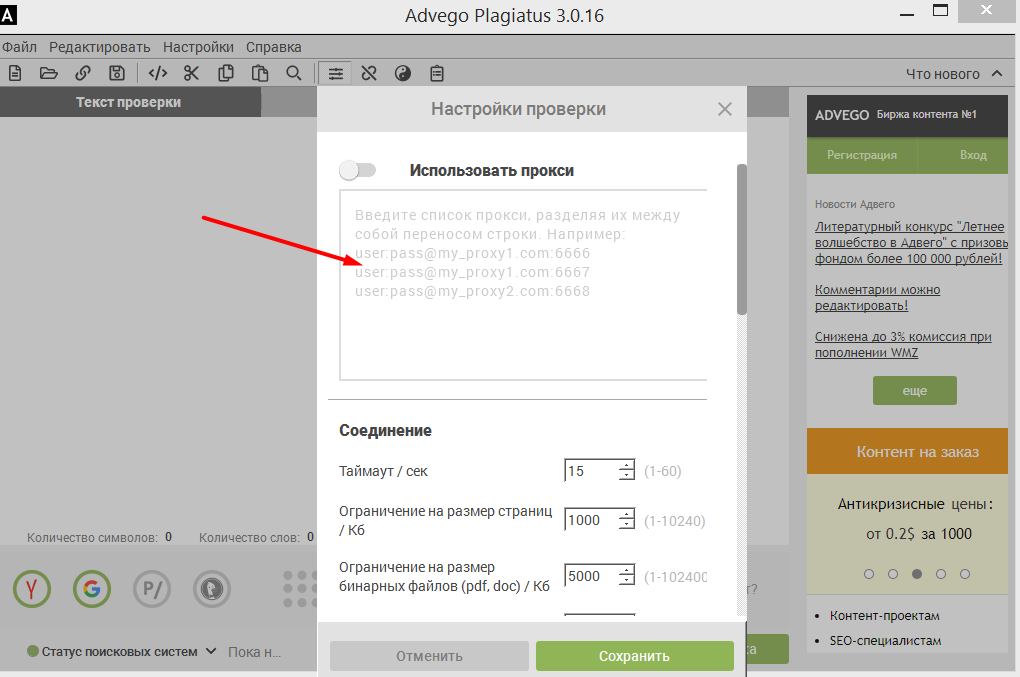Click the Google search engine icon
Viewport: 1020px width, 677px height.
[x=92, y=589]
